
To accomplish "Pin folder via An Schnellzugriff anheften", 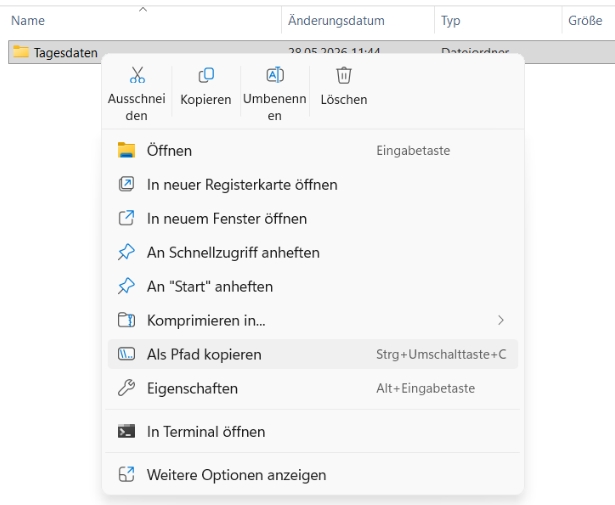I will [x=313, y=252].
